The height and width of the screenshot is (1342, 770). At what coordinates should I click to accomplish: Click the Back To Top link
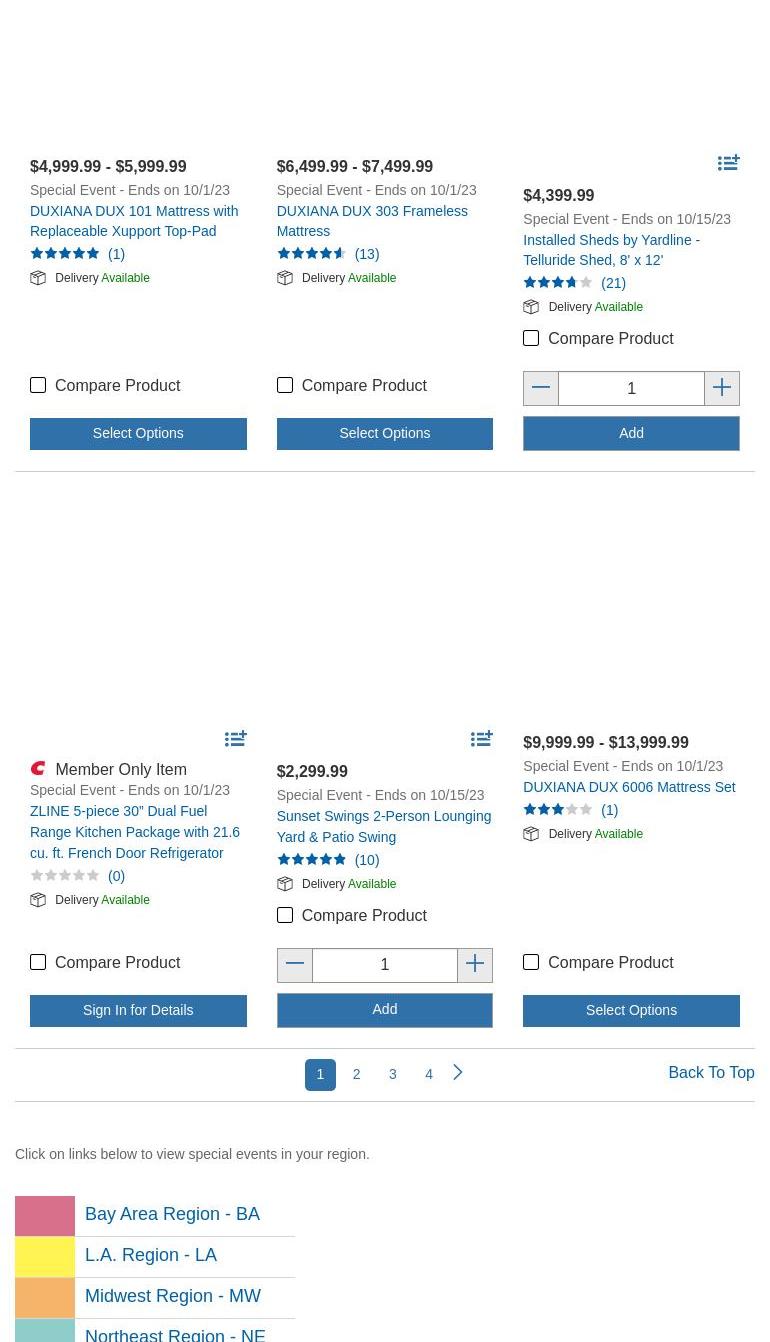pos(711,1072)
